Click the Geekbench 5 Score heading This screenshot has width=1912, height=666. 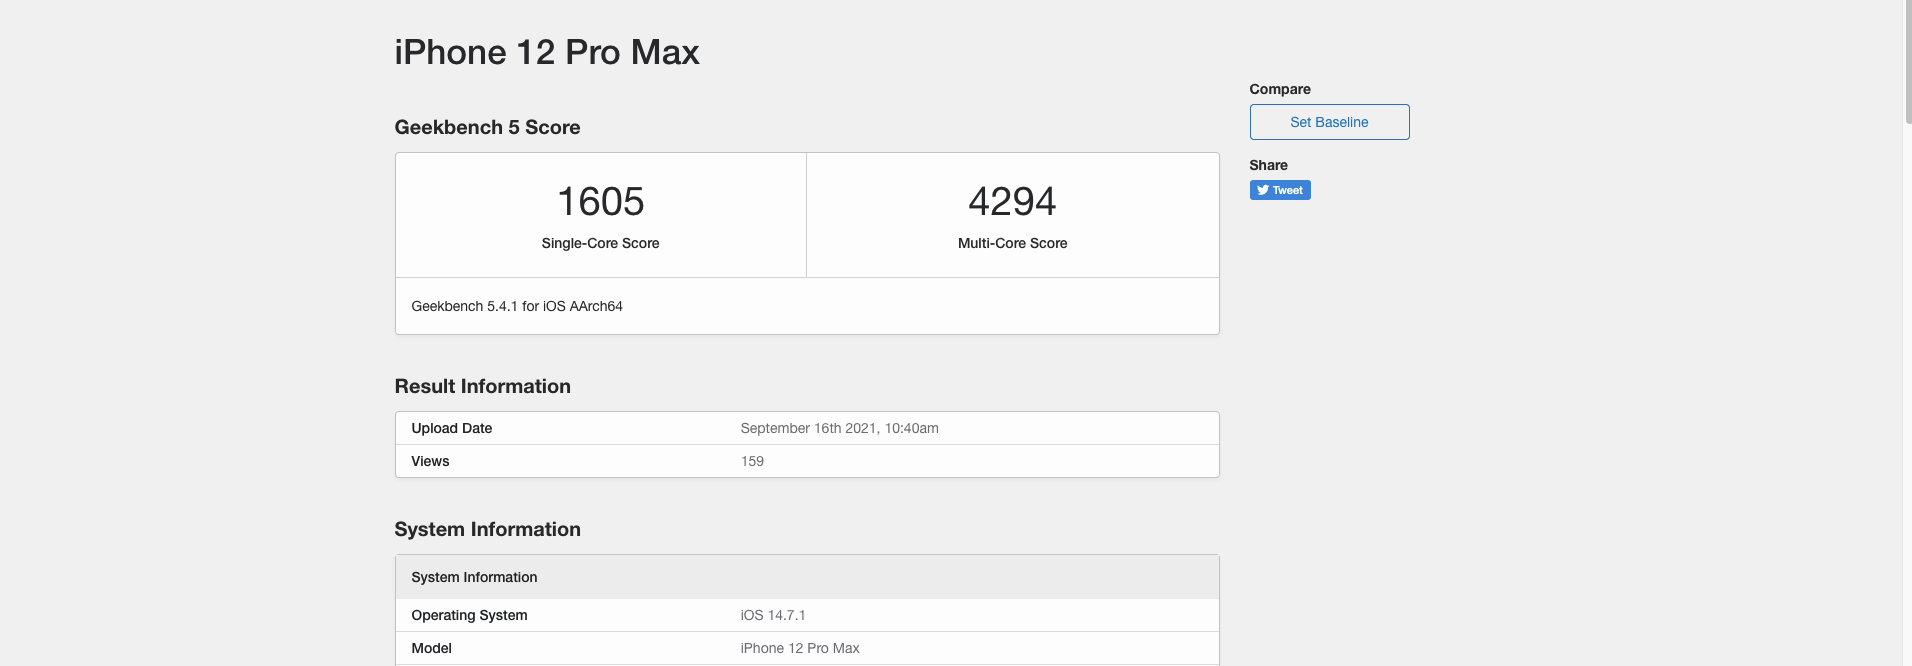click(487, 127)
